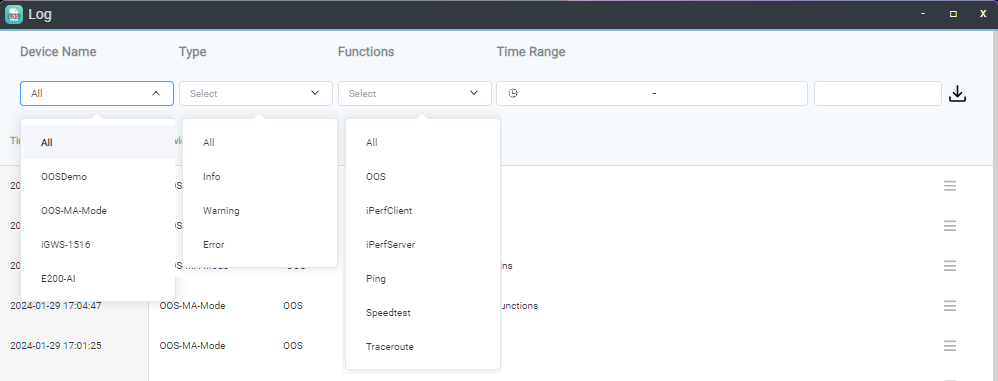This screenshot has width=998, height=381.
Task: Open hamburger menu on the third log row
Action: [950, 266]
